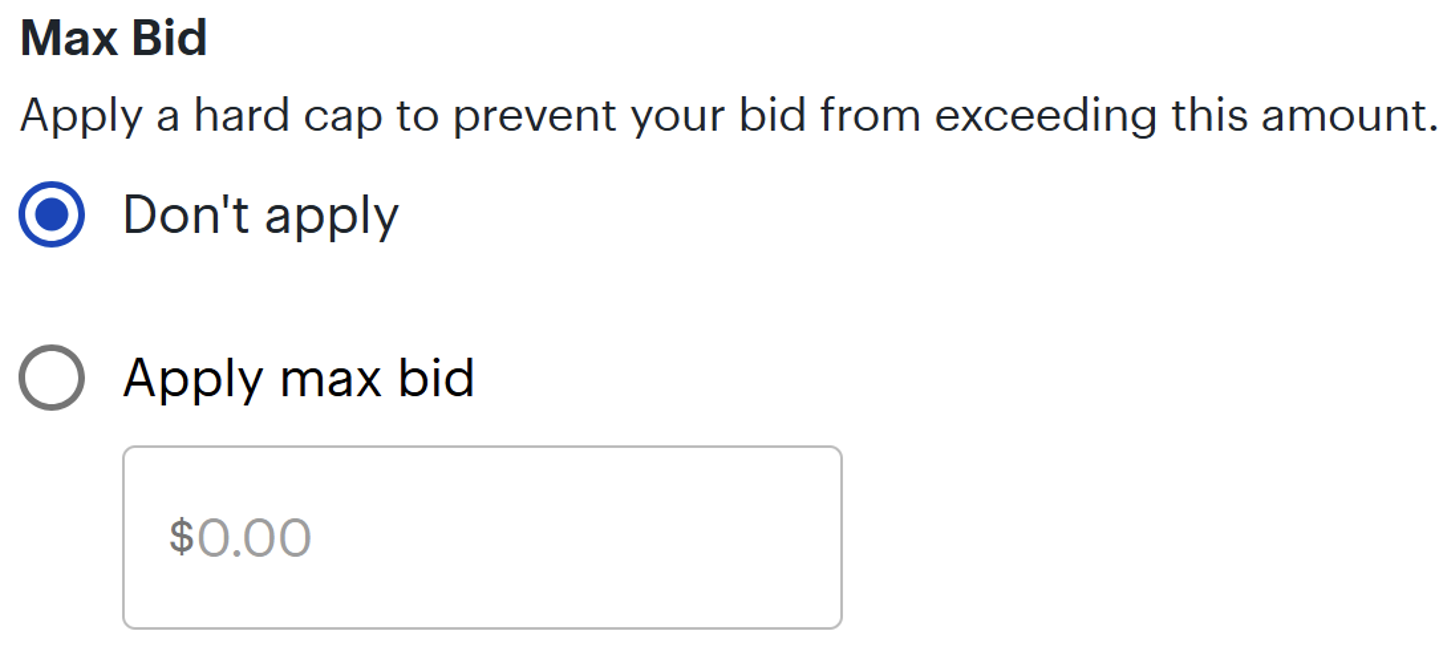Click the "Apply max bid" label text
The height and width of the screenshot is (646, 1454).
pos(298,379)
